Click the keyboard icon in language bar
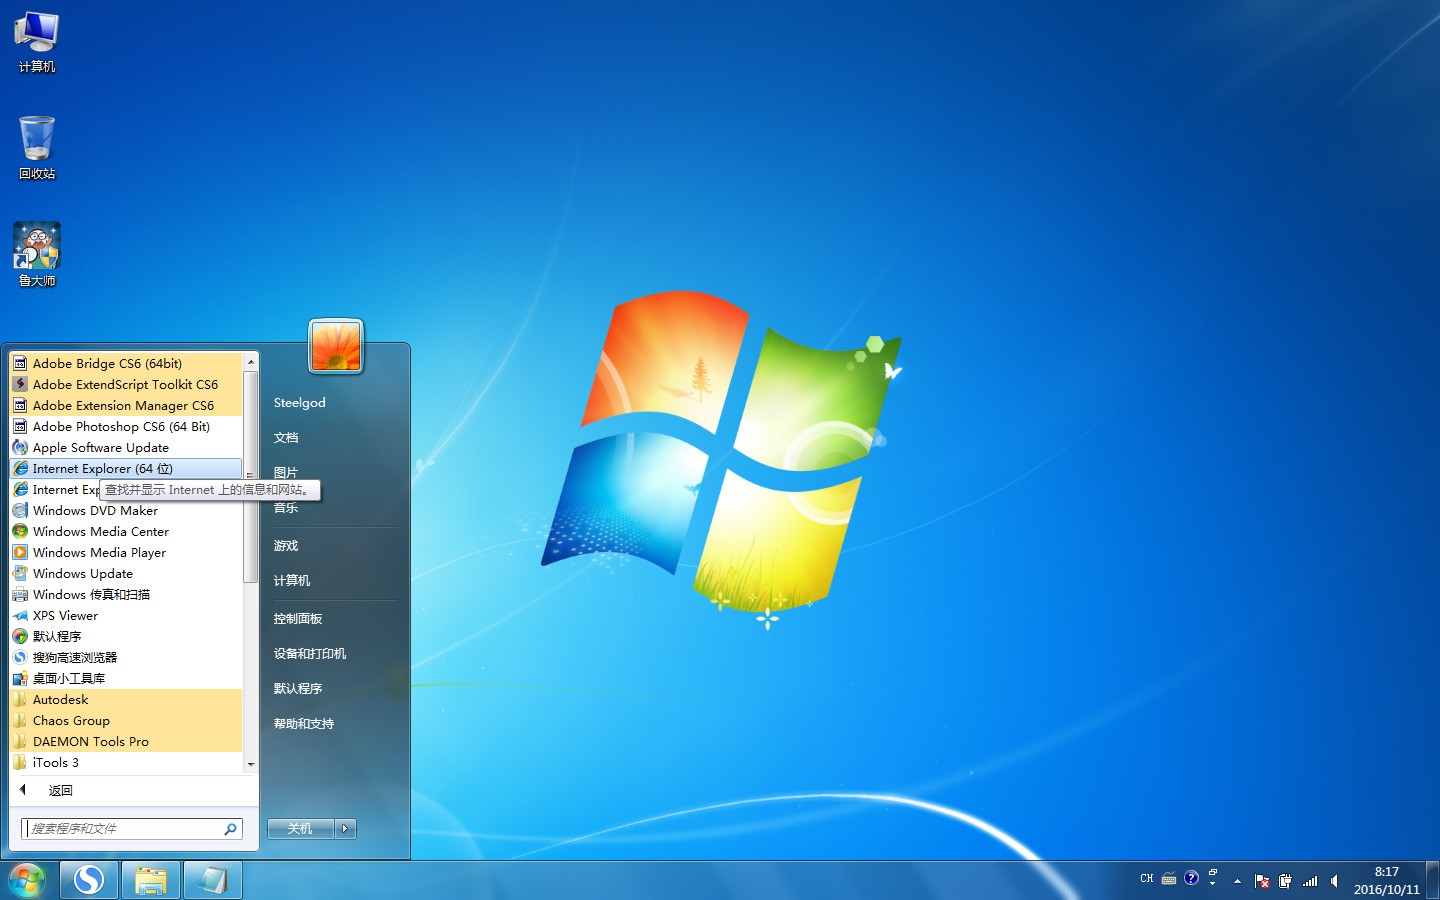1440x900 pixels. tap(1168, 879)
